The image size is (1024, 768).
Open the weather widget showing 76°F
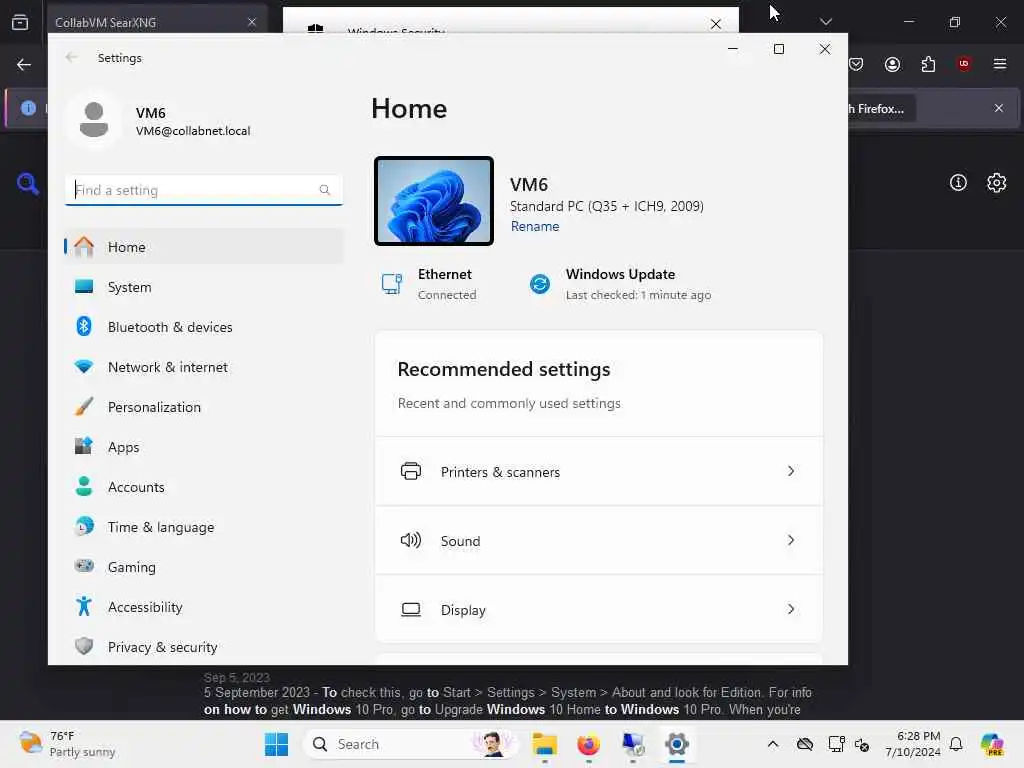pos(67,744)
